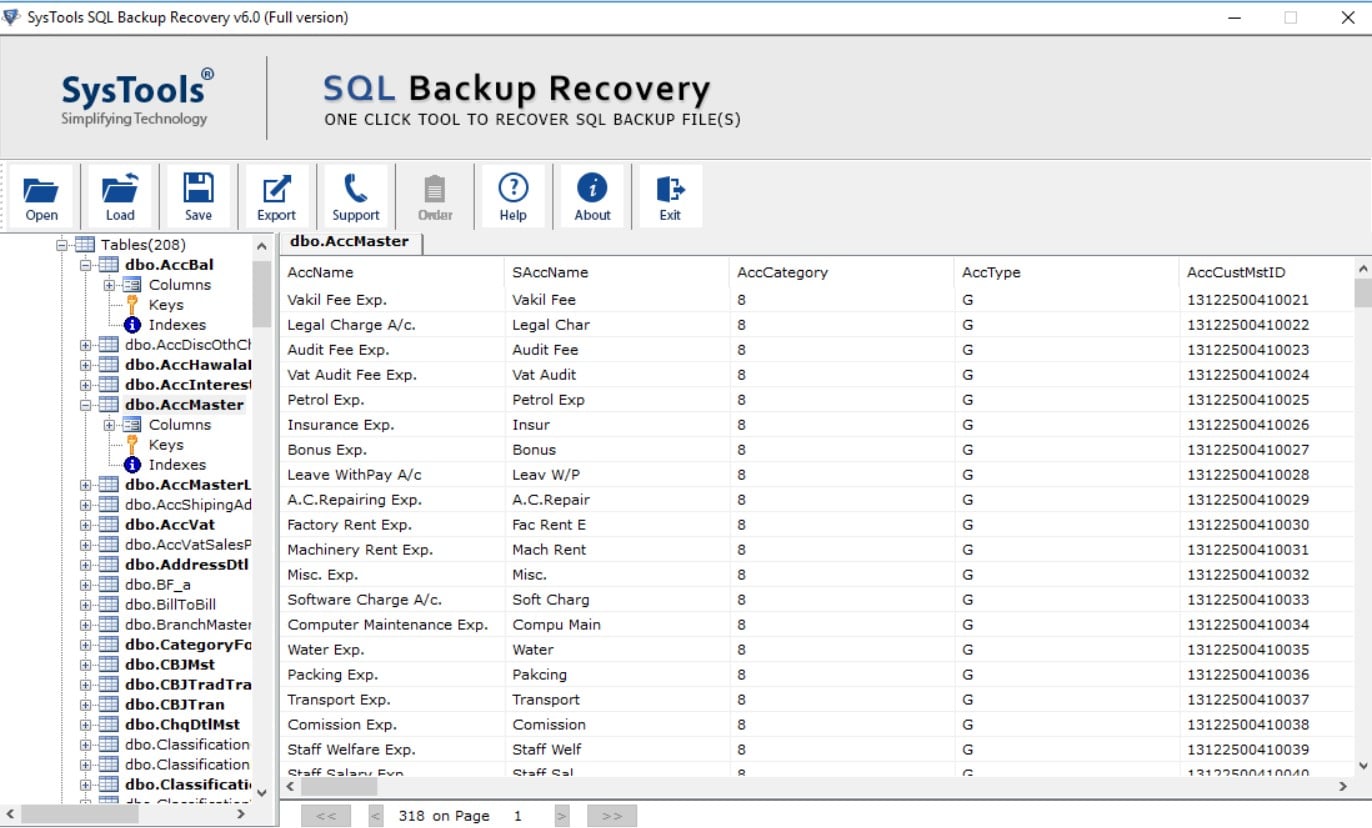Go to next page with > button
This screenshot has width=1372, height=828.
(562, 816)
